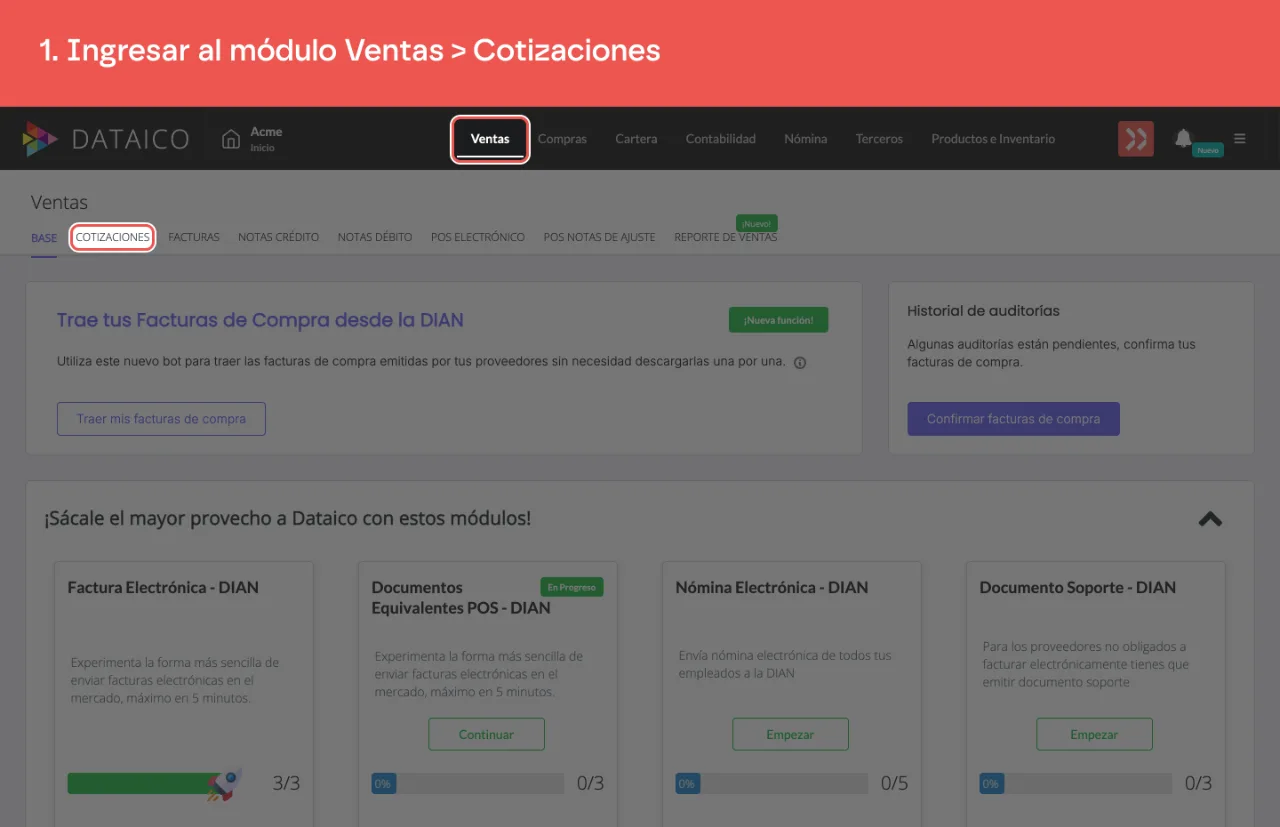The image size is (1280, 827).
Task: Click the Historial de auditorías heading
Action: (983, 311)
